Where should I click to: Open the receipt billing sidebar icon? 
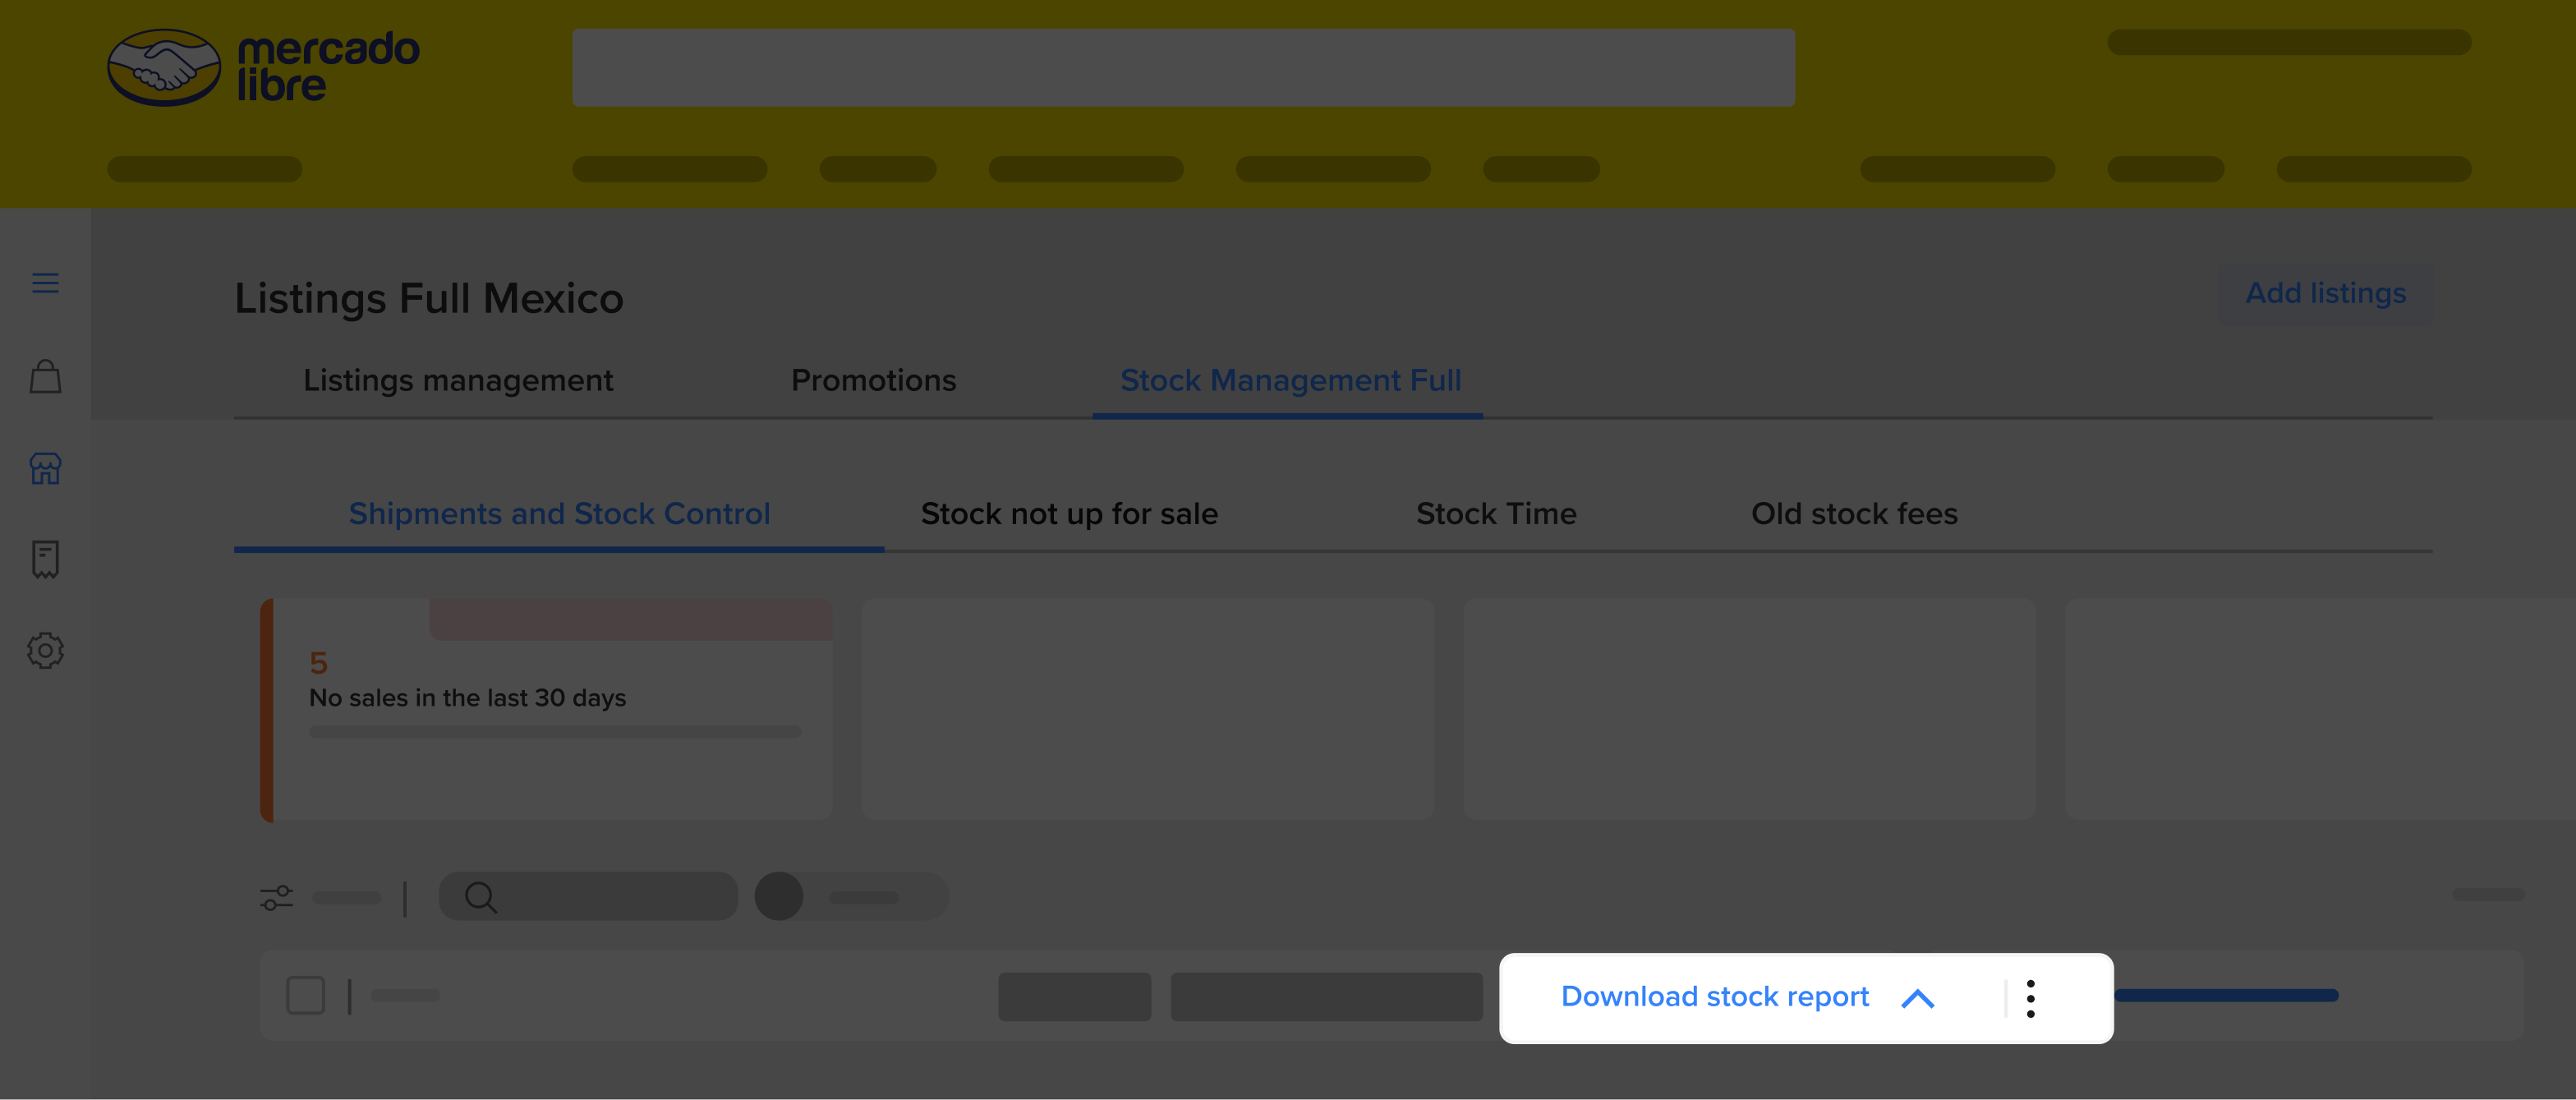tap(45, 559)
